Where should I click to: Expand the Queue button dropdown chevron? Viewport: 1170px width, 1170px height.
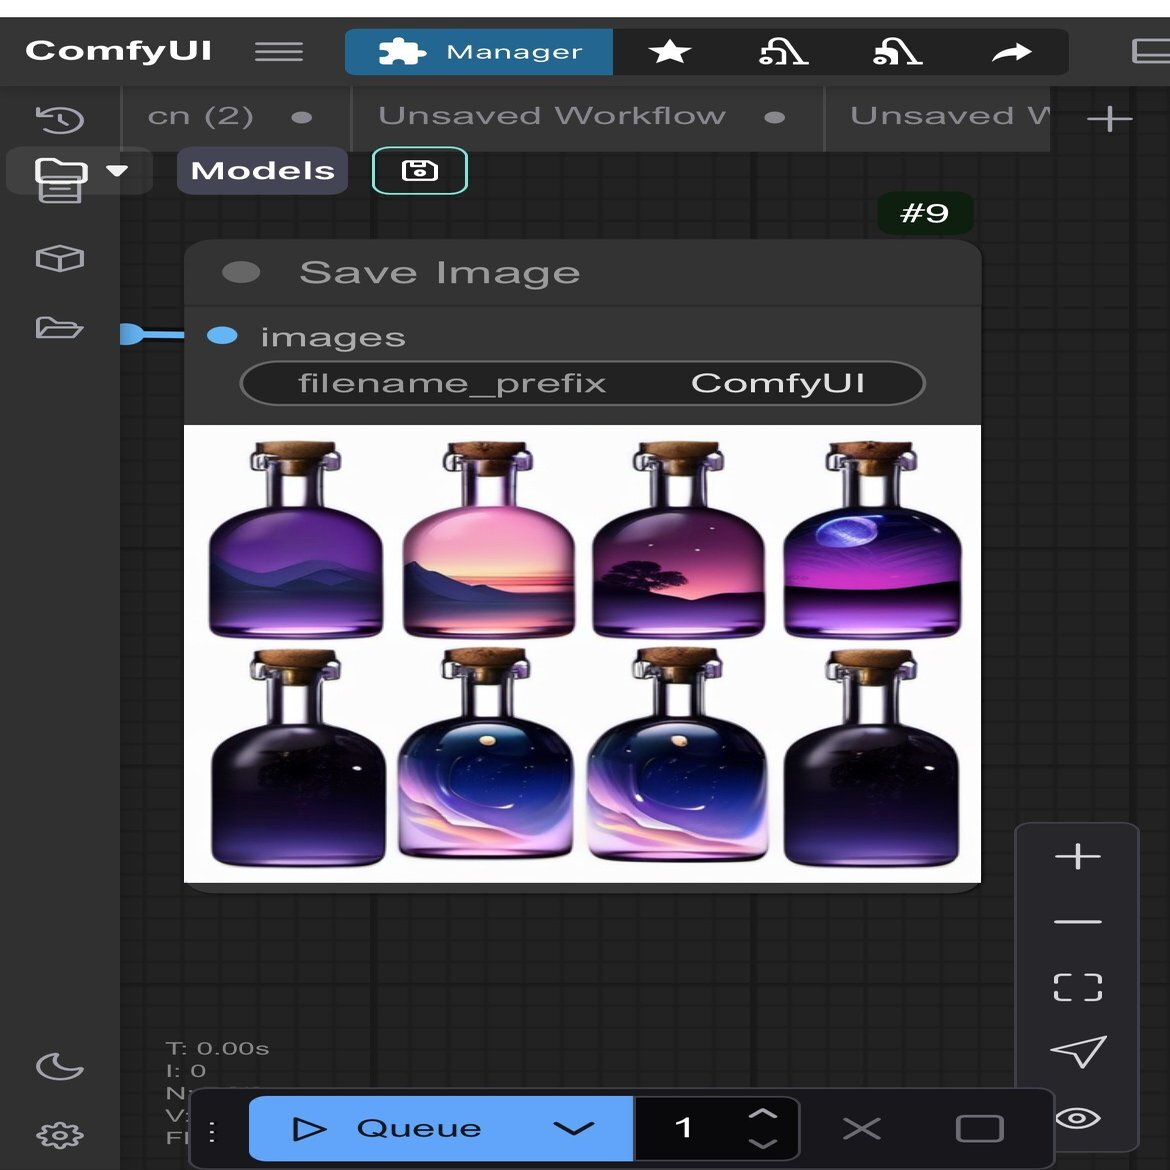[573, 1128]
